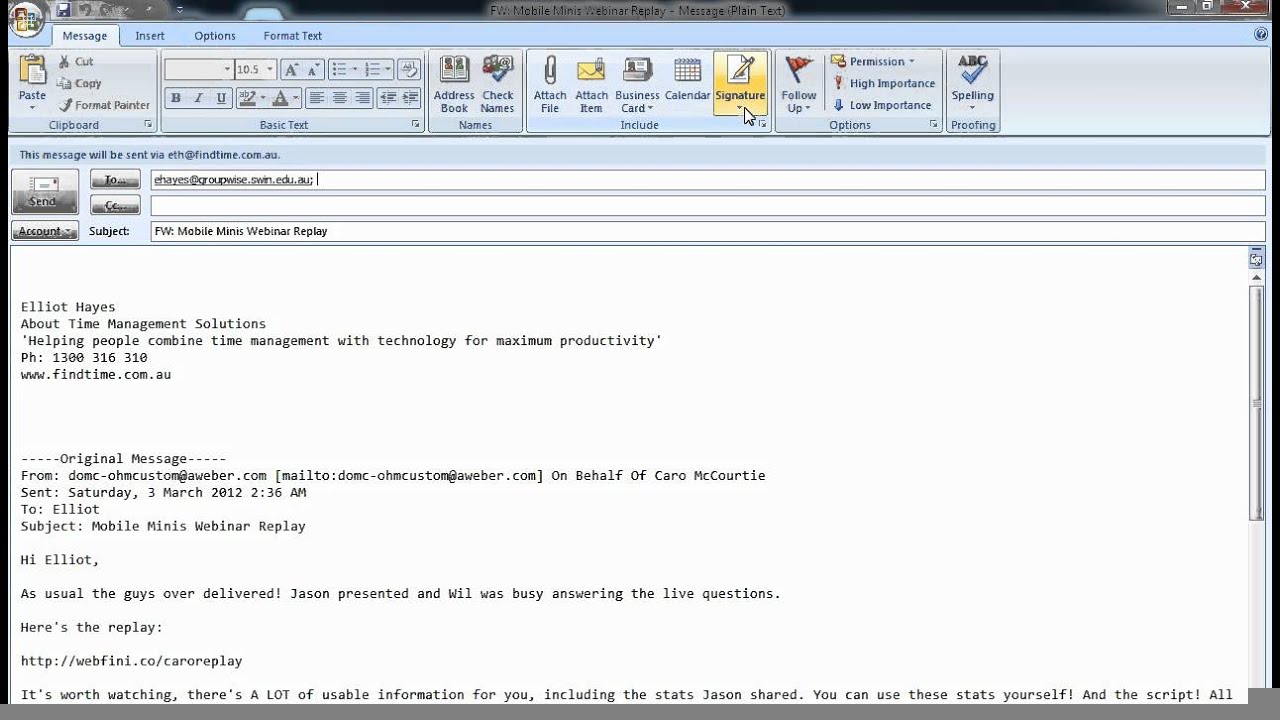Toggle Italic formatting
The height and width of the screenshot is (720, 1280).
pos(198,98)
